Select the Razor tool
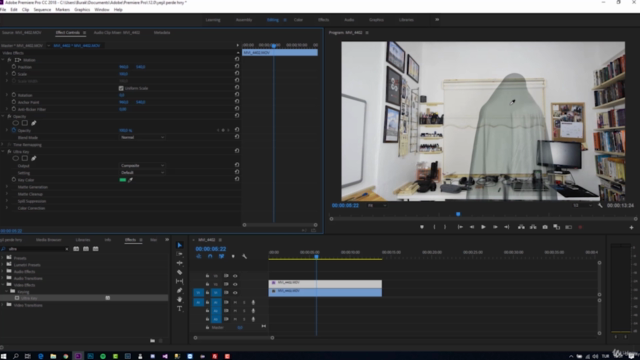 point(180,272)
